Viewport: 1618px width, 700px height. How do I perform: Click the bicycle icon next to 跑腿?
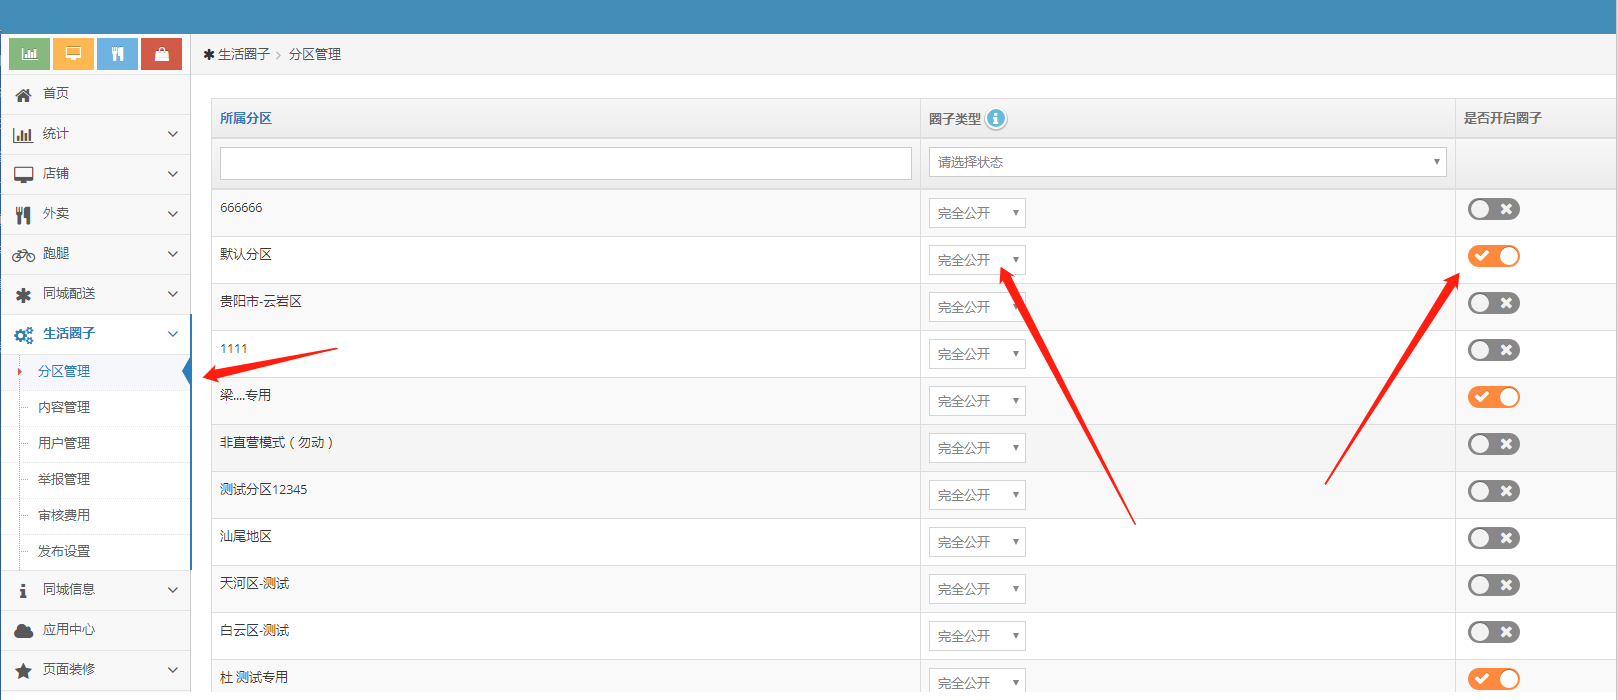[x=23, y=255]
